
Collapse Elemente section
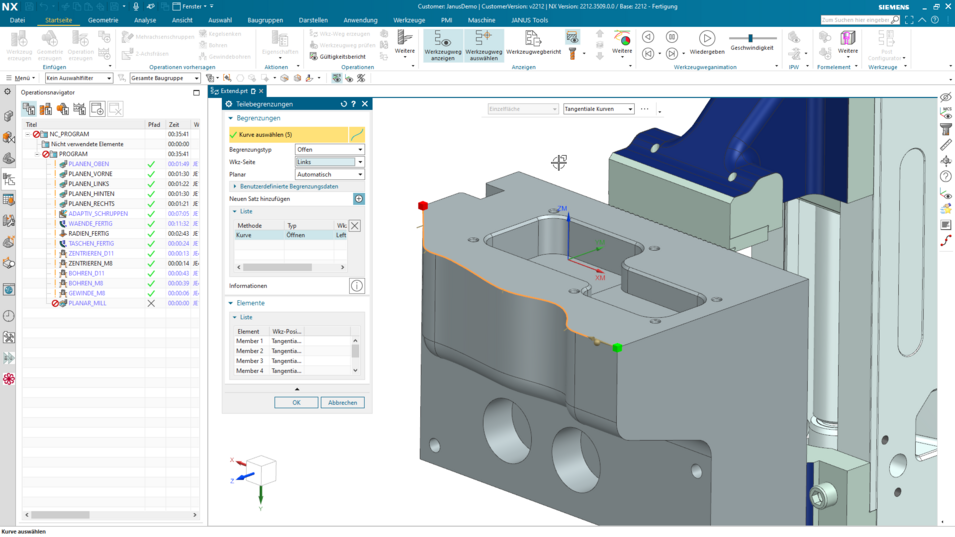pyautogui.click(x=231, y=303)
